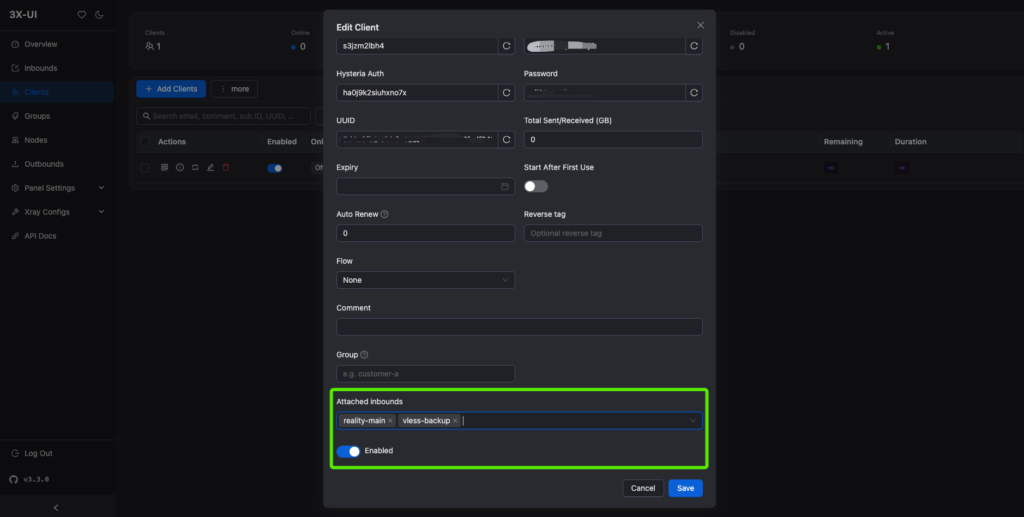Viewport: 1024px width, 517px height.
Task: Click the Comment input field
Action: point(519,327)
